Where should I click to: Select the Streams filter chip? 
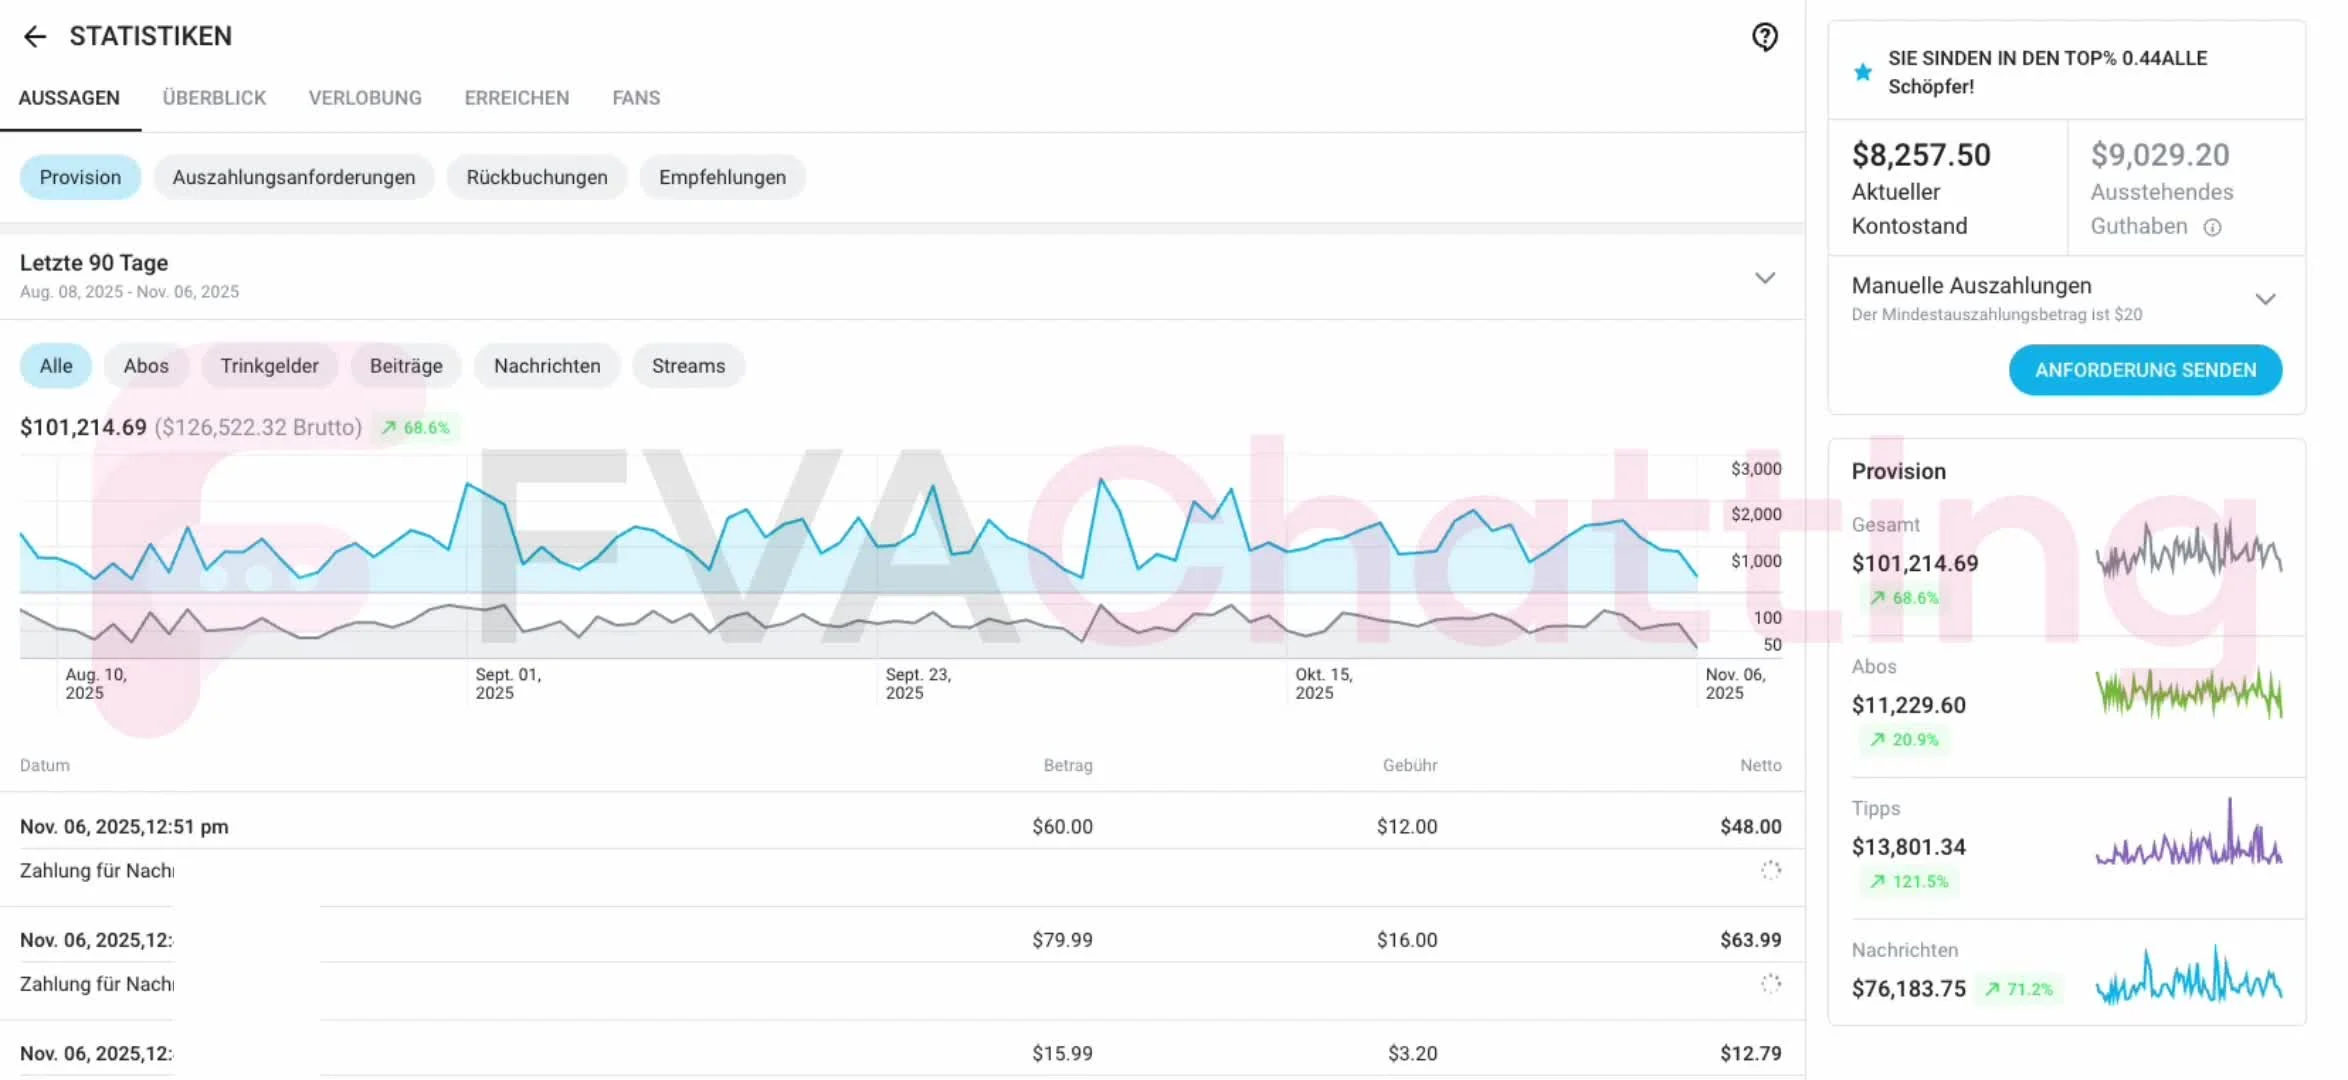(x=688, y=366)
